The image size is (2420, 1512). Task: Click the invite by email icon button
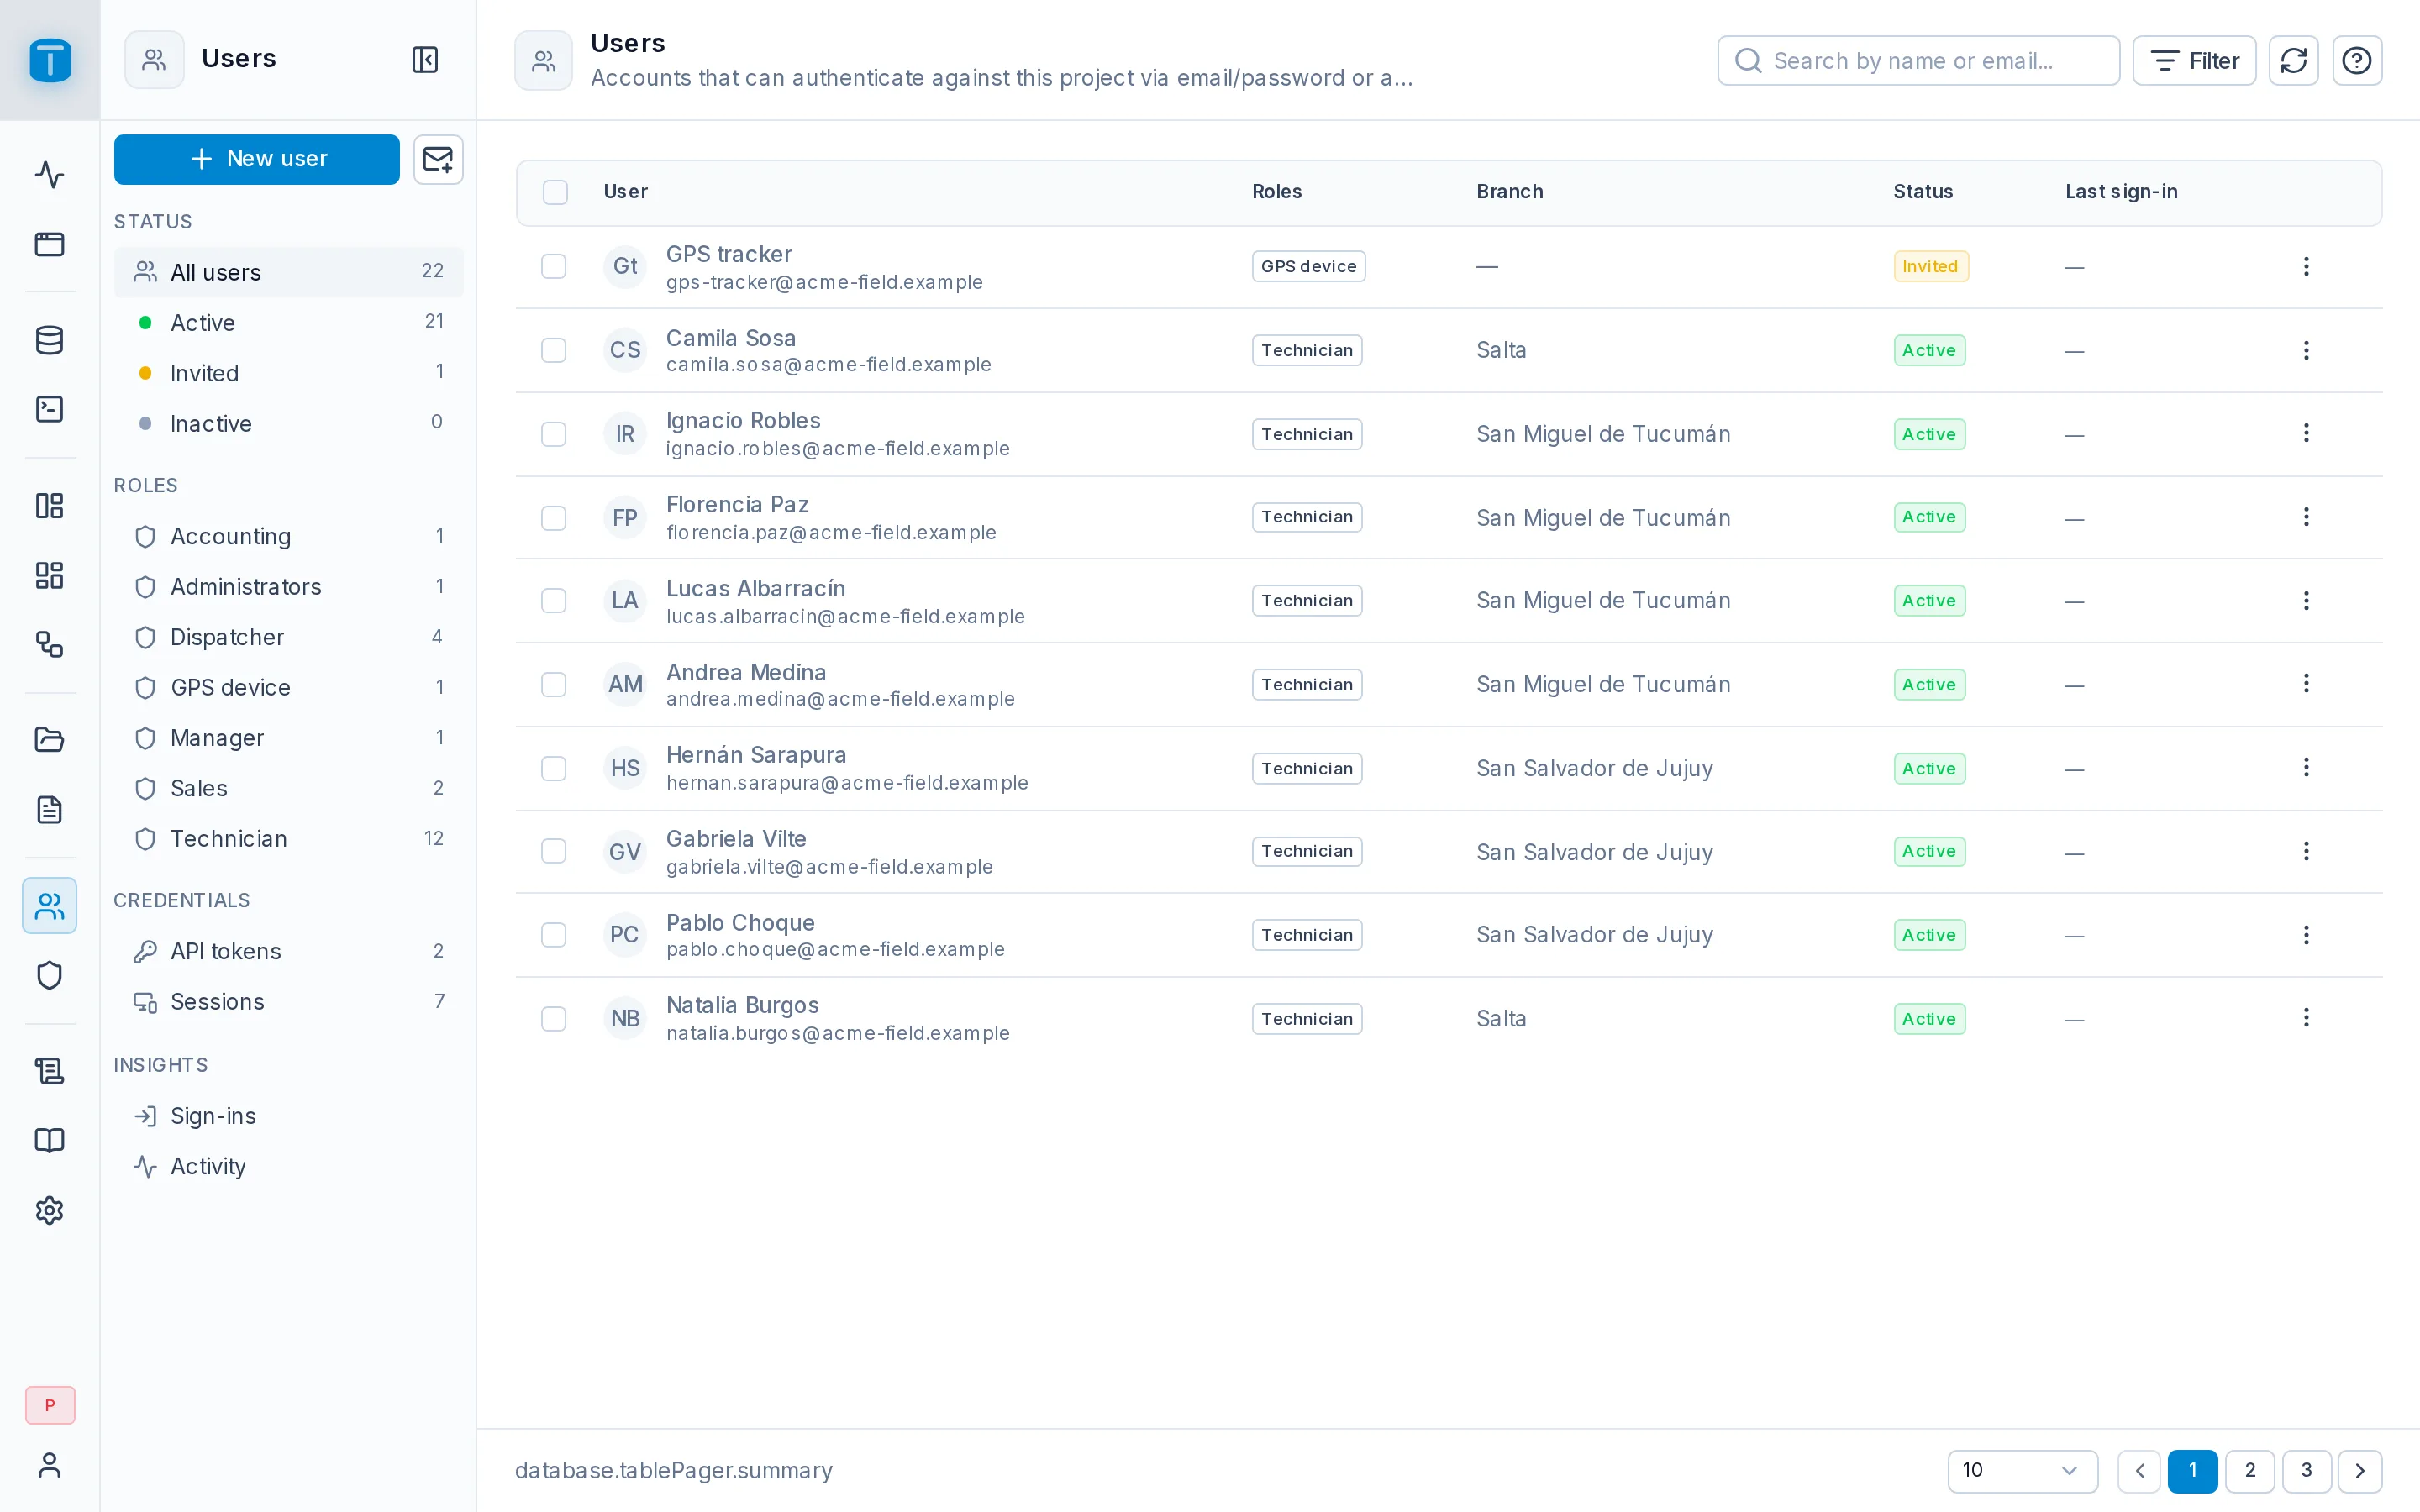point(438,159)
